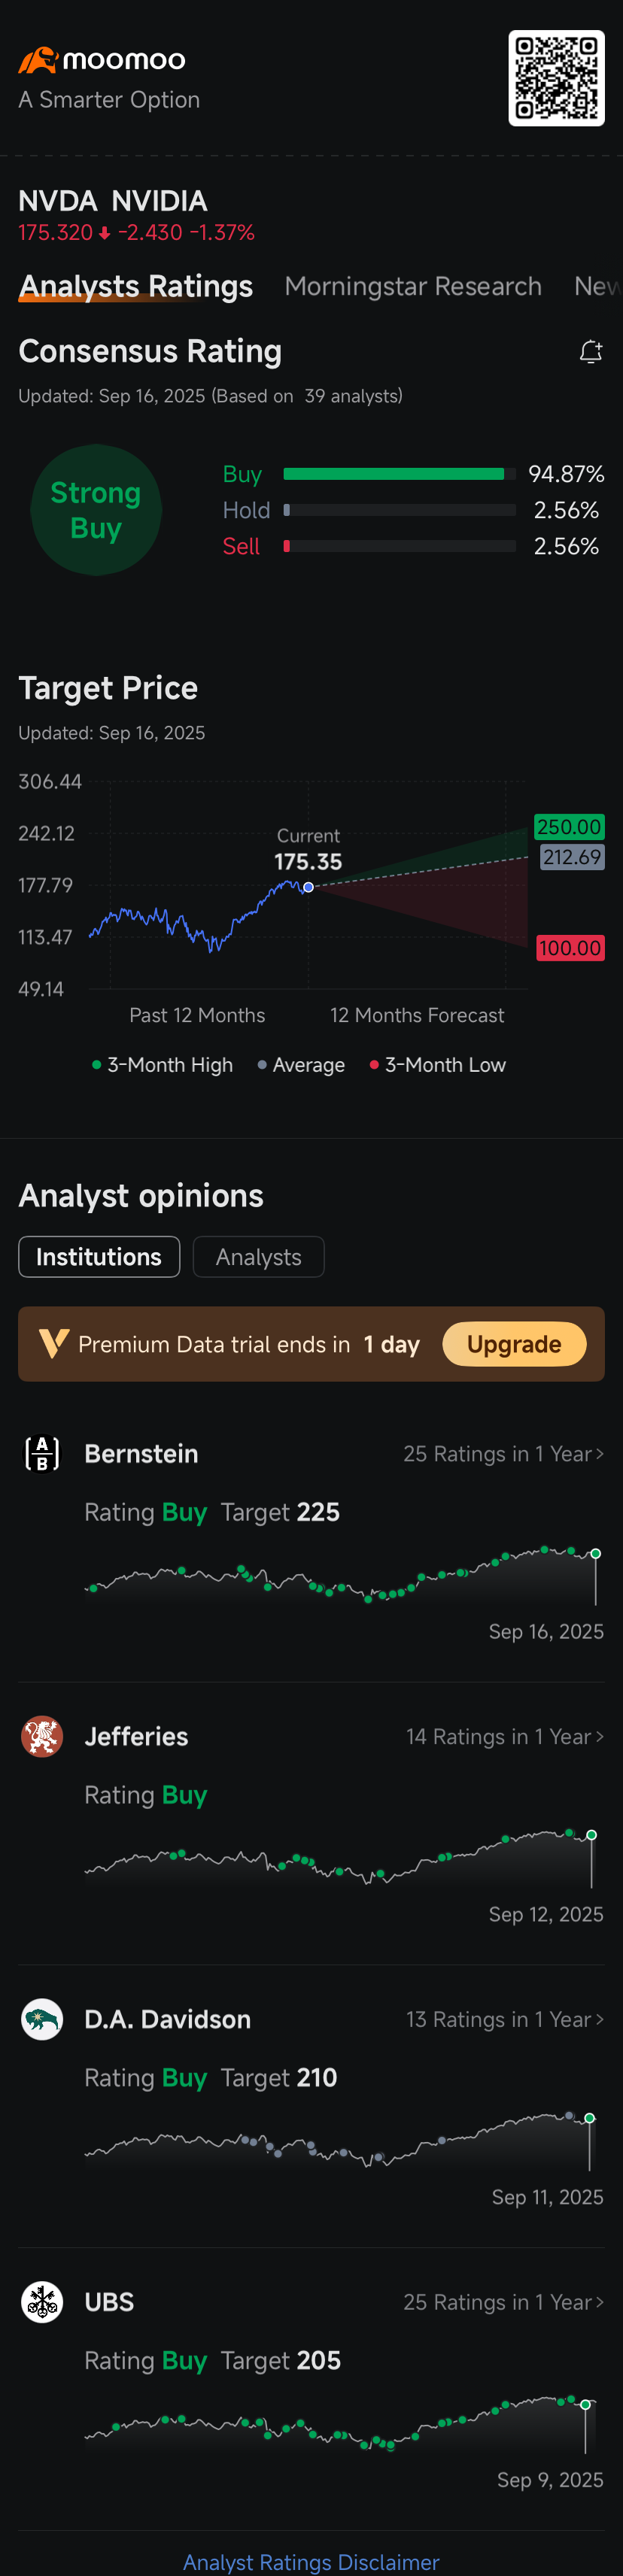Screen dimensions: 623x2576
Task: Open the Bernstein institution logo
Action: tap(42, 1454)
